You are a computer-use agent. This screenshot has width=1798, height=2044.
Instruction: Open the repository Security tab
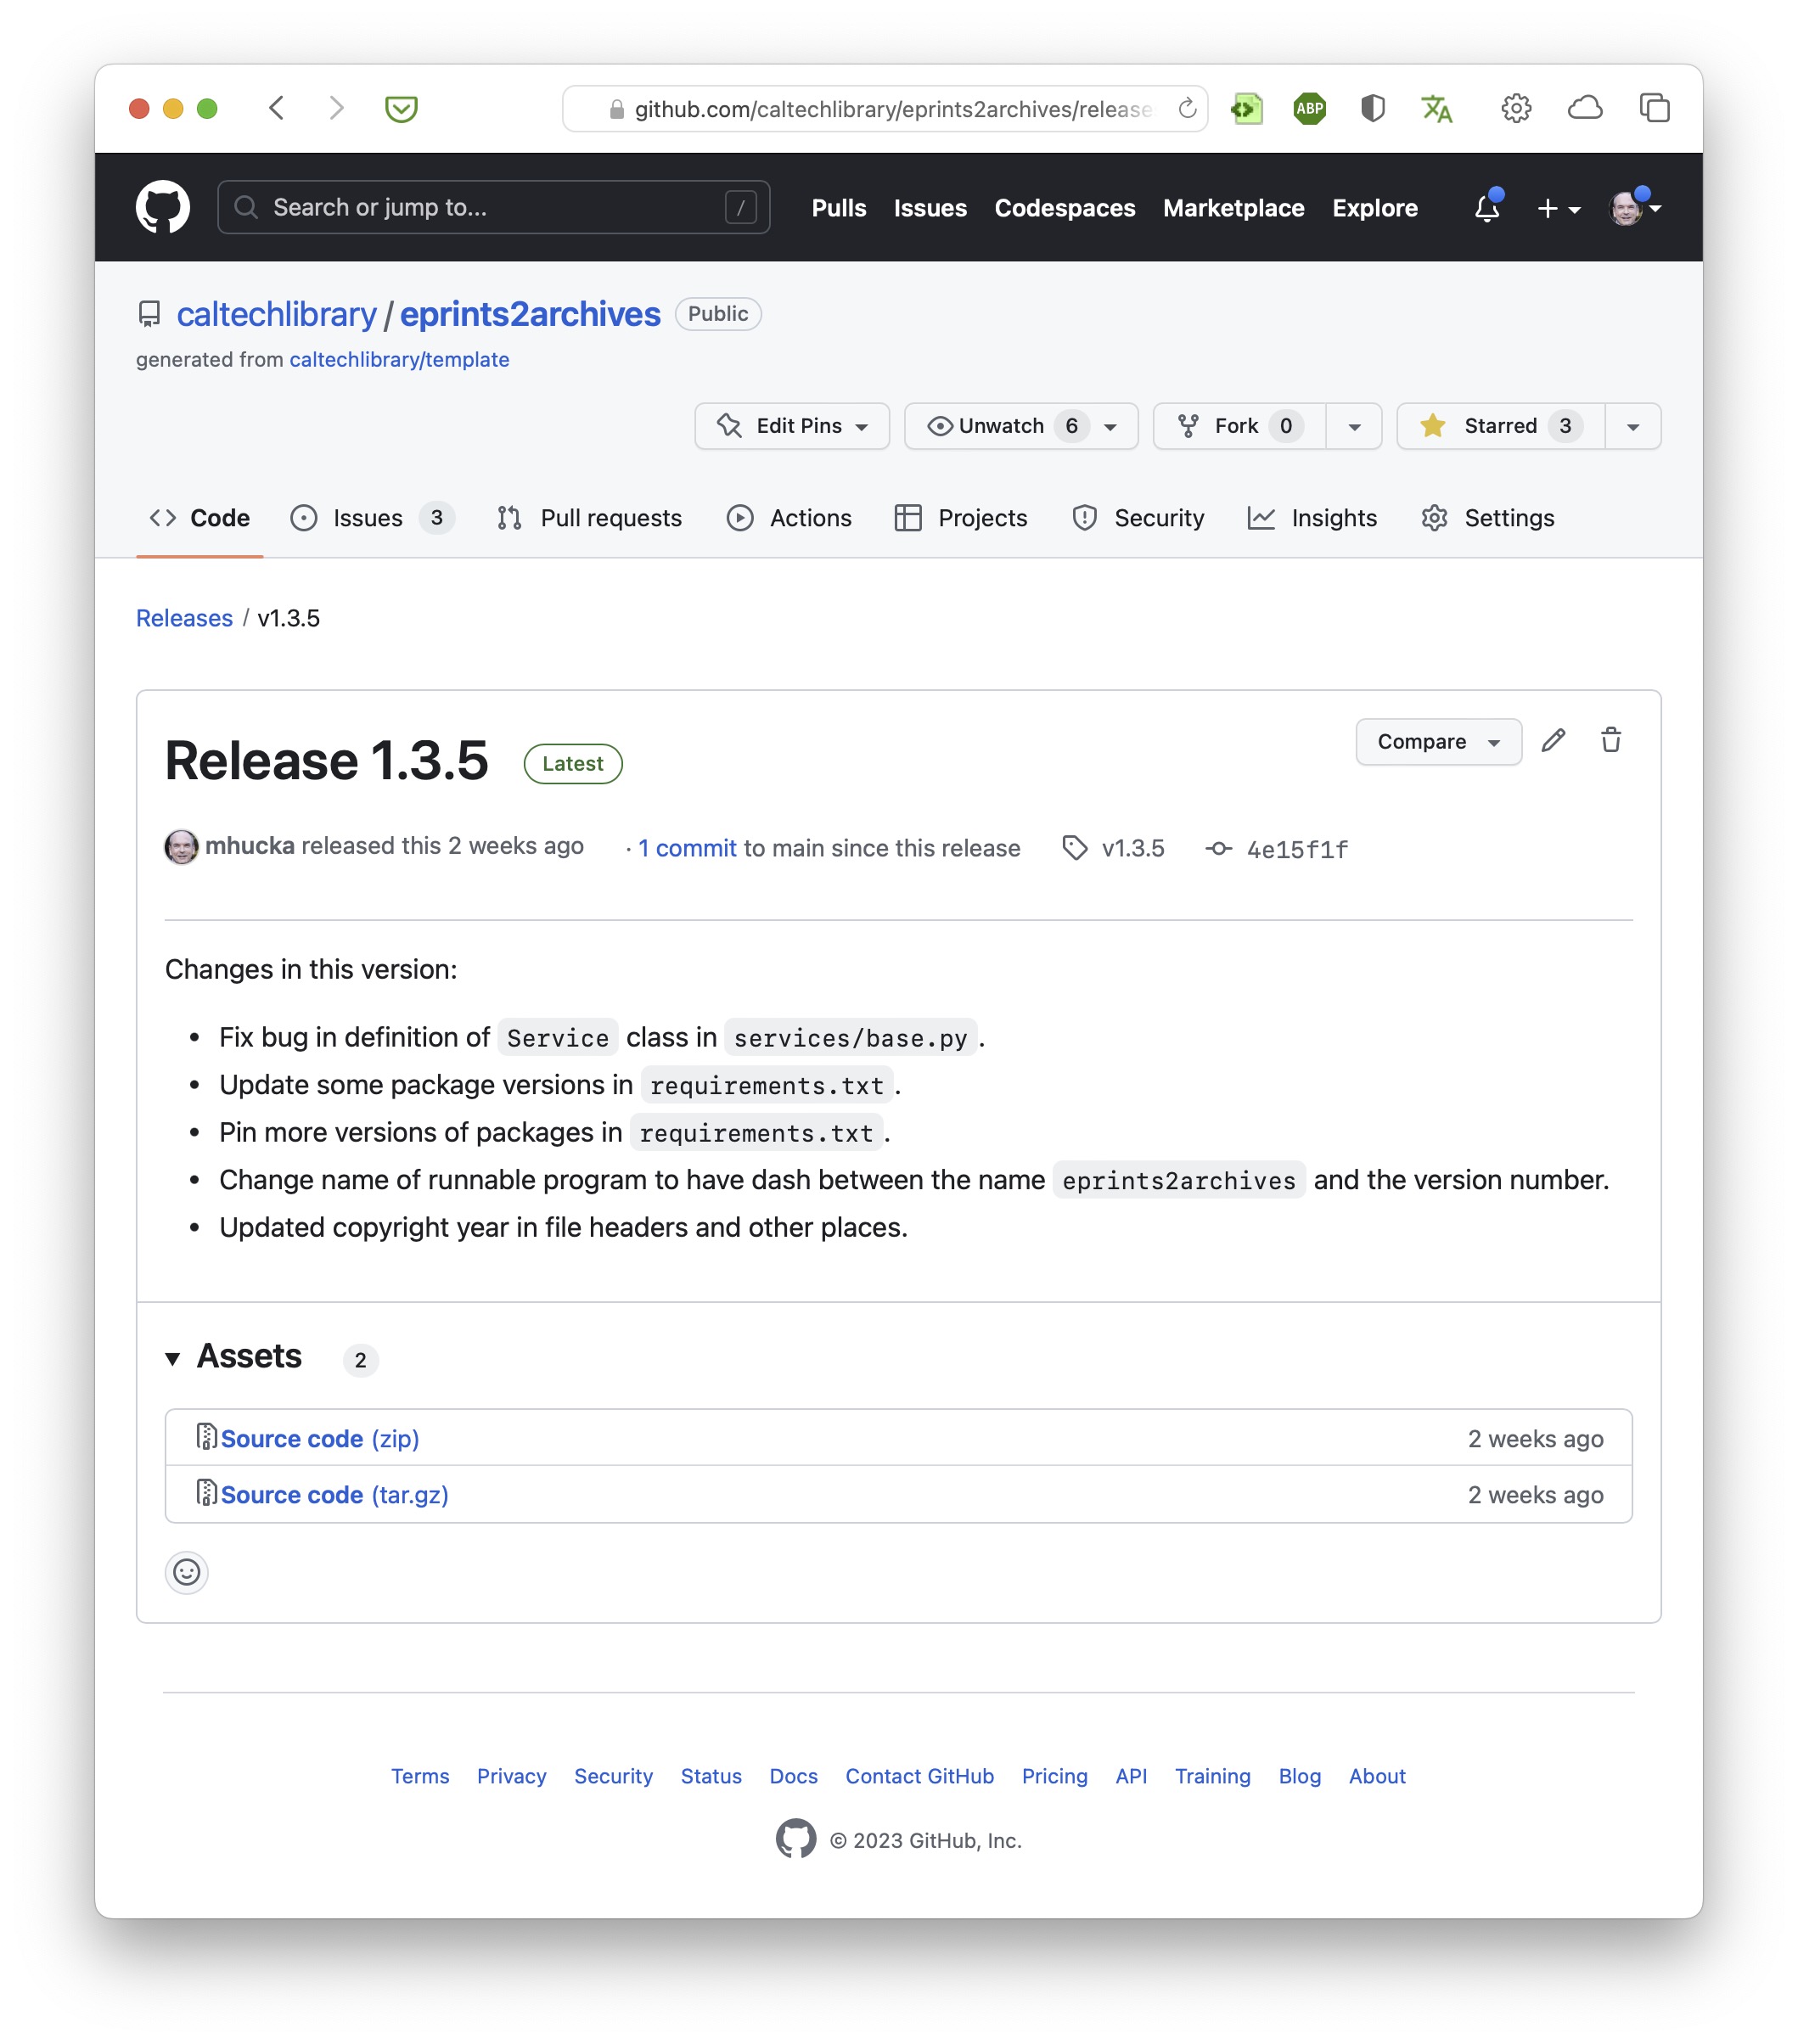[1138, 518]
